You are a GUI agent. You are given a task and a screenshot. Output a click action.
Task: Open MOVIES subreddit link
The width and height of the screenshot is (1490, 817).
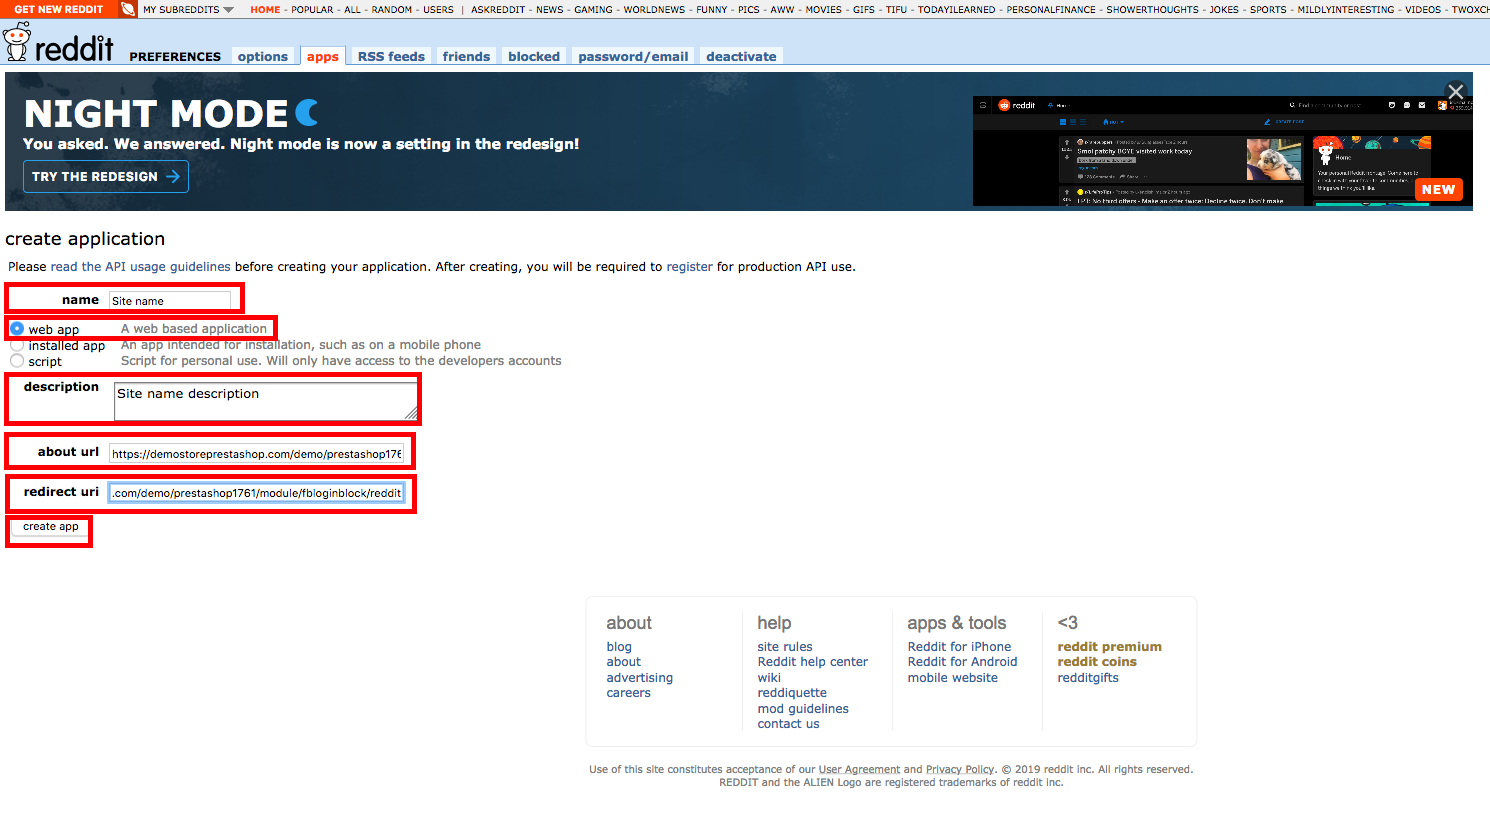(x=823, y=9)
